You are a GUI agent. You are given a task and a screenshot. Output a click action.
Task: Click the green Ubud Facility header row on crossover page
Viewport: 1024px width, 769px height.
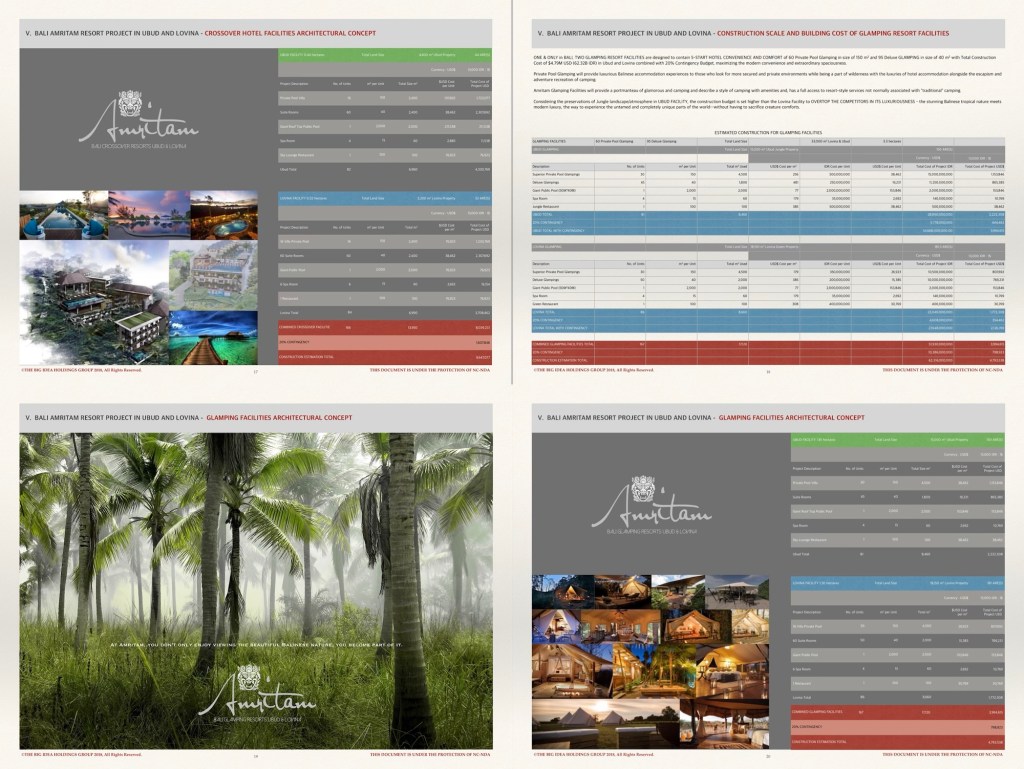(x=385, y=55)
